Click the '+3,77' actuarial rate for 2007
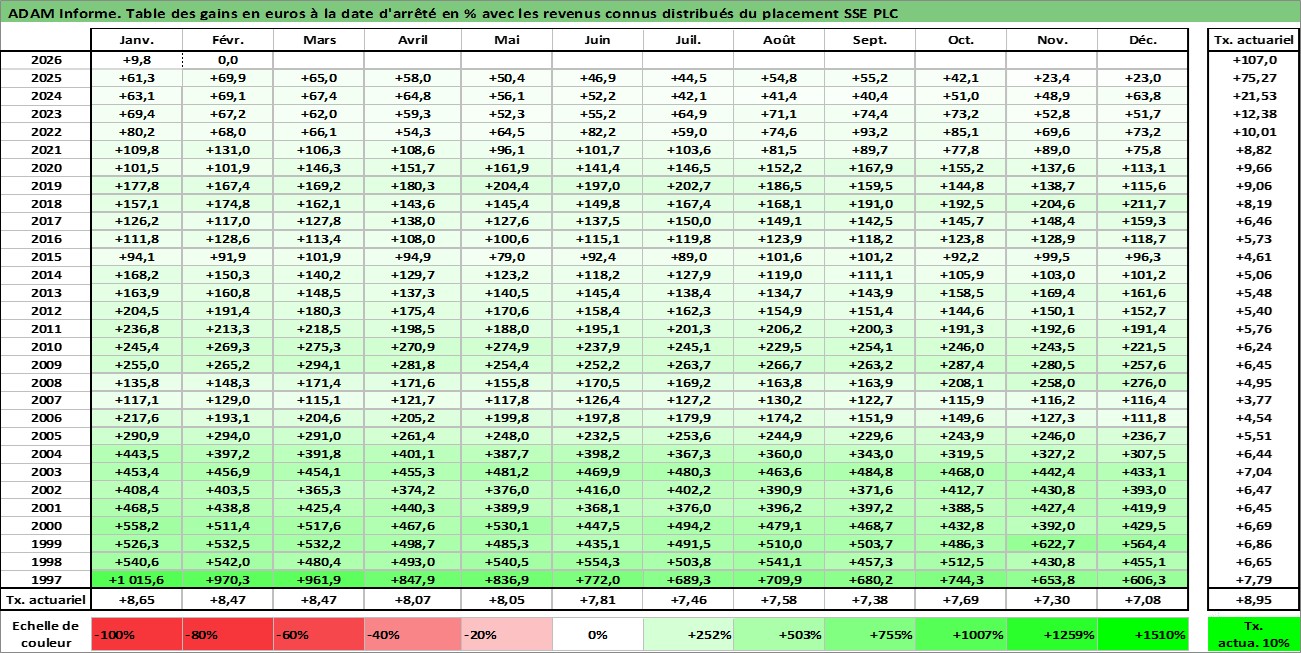This screenshot has height=653, width=1301. tap(1253, 400)
